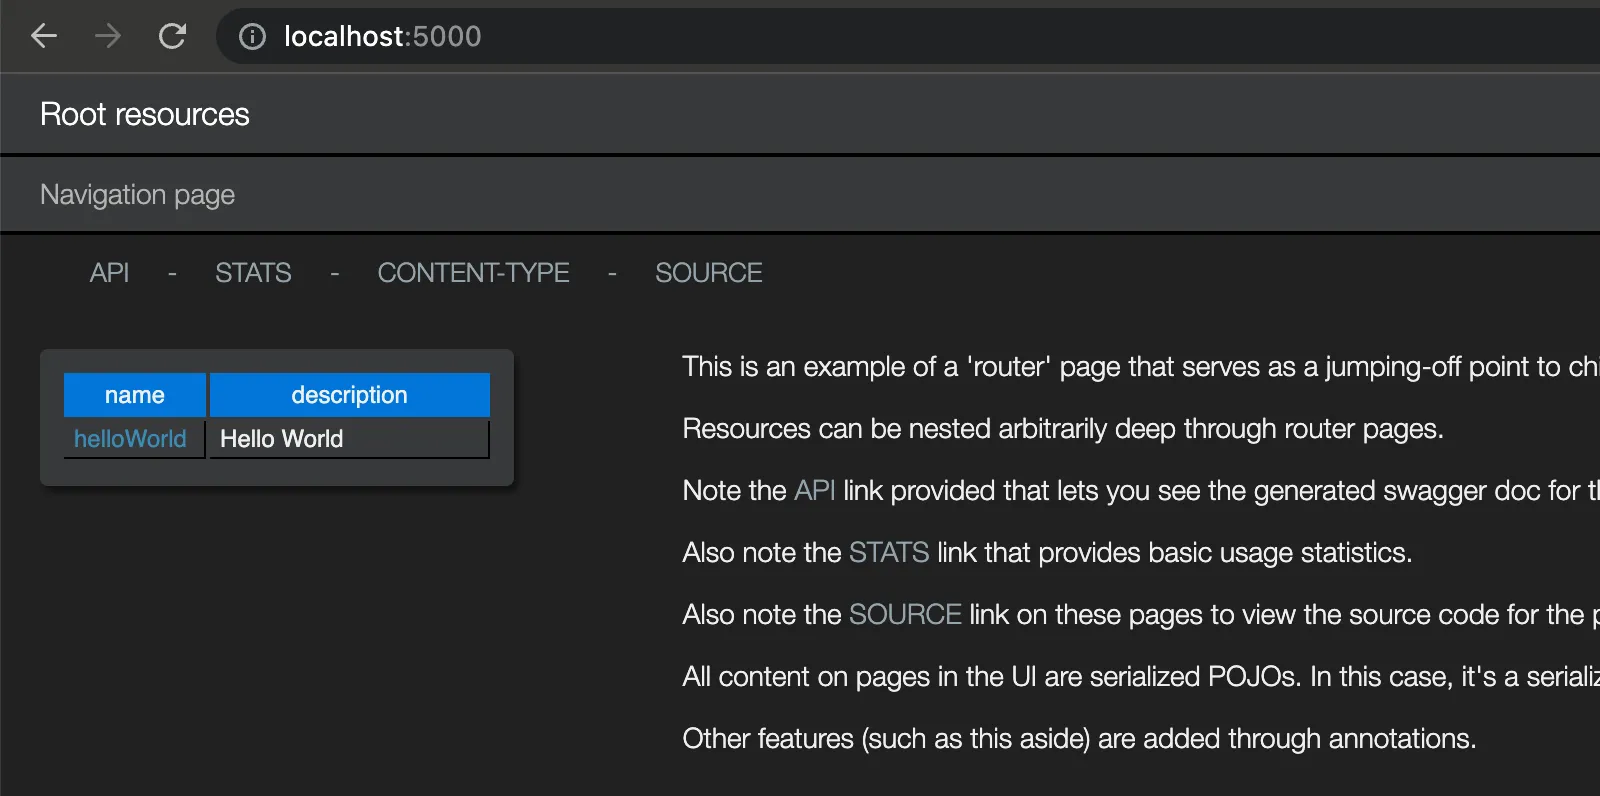The image size is (1600, 796).
Task: Click the 'name' column header
Action: point(135,395)
